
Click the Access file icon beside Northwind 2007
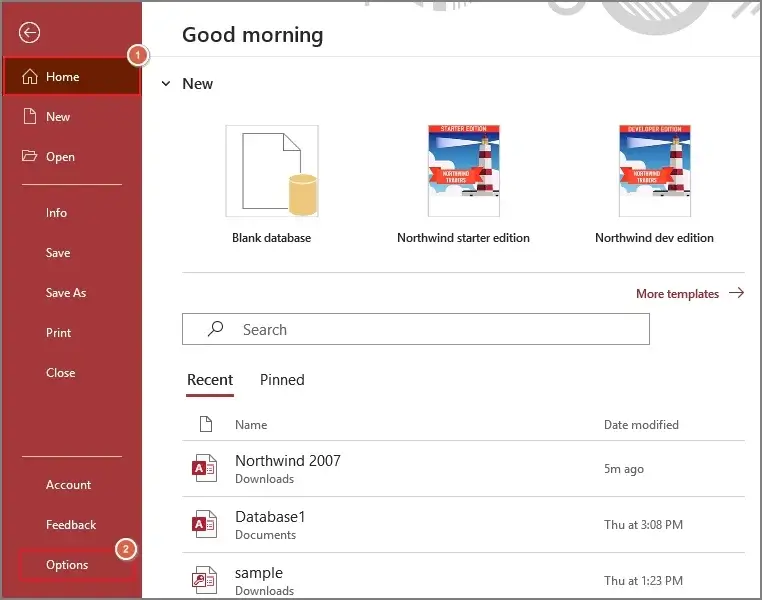point(205,468)
